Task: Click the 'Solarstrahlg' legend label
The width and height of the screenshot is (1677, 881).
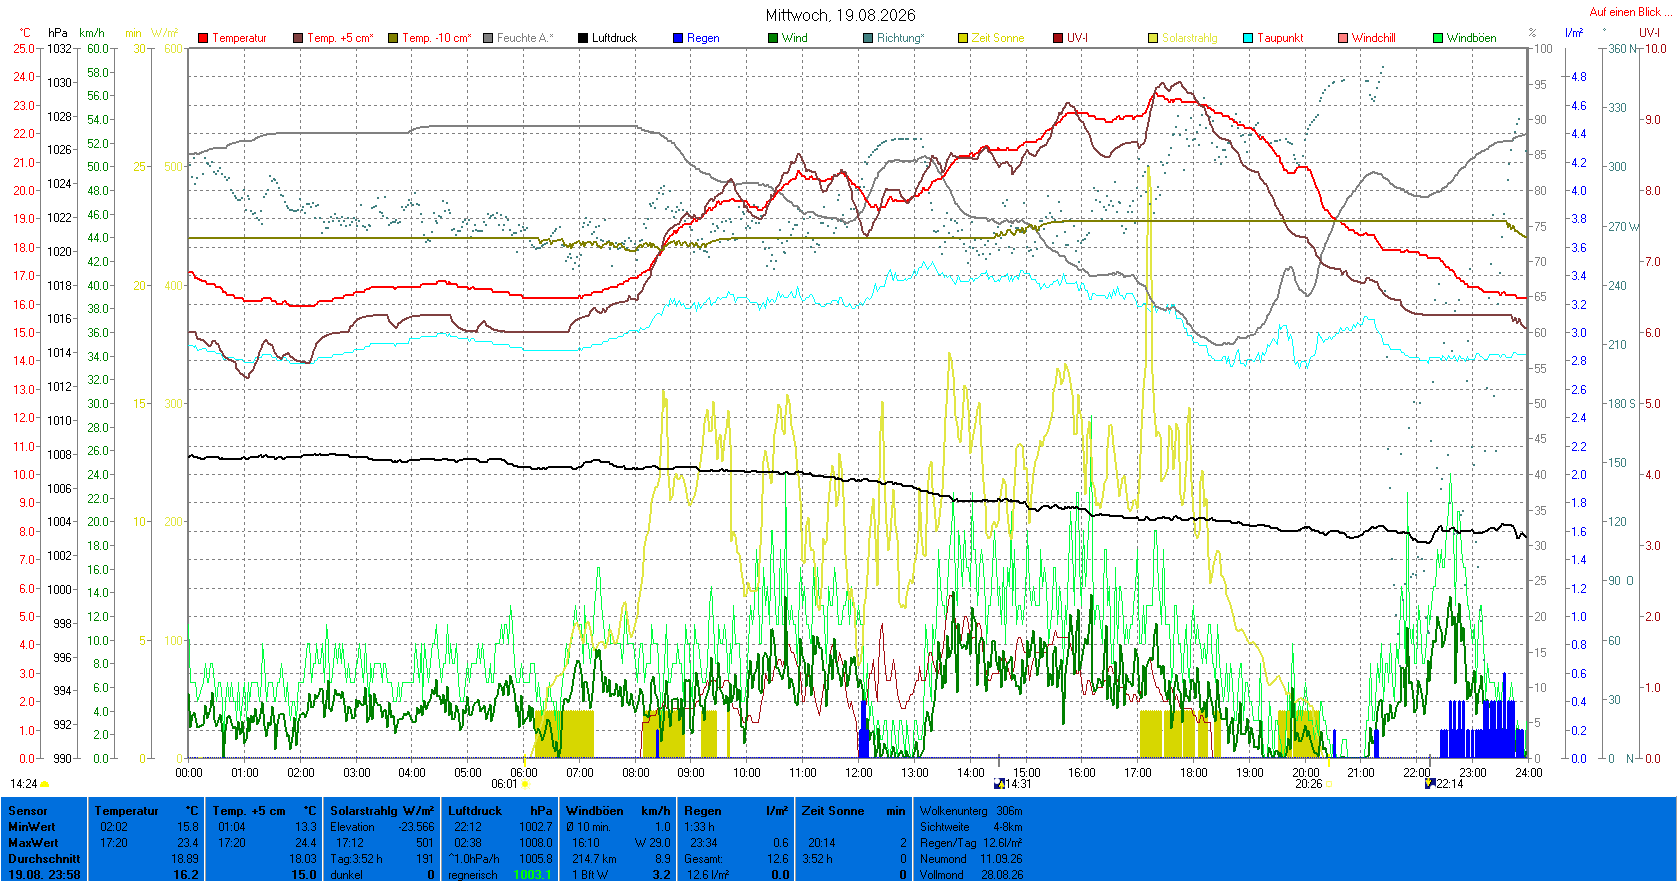Action: (1190, 38)
